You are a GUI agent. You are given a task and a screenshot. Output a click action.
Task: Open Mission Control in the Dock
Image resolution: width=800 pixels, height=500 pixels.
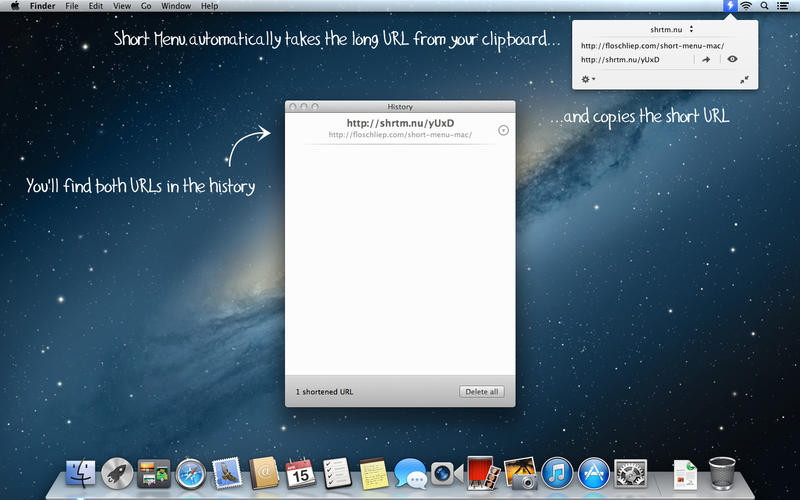[x=154, y=473]
